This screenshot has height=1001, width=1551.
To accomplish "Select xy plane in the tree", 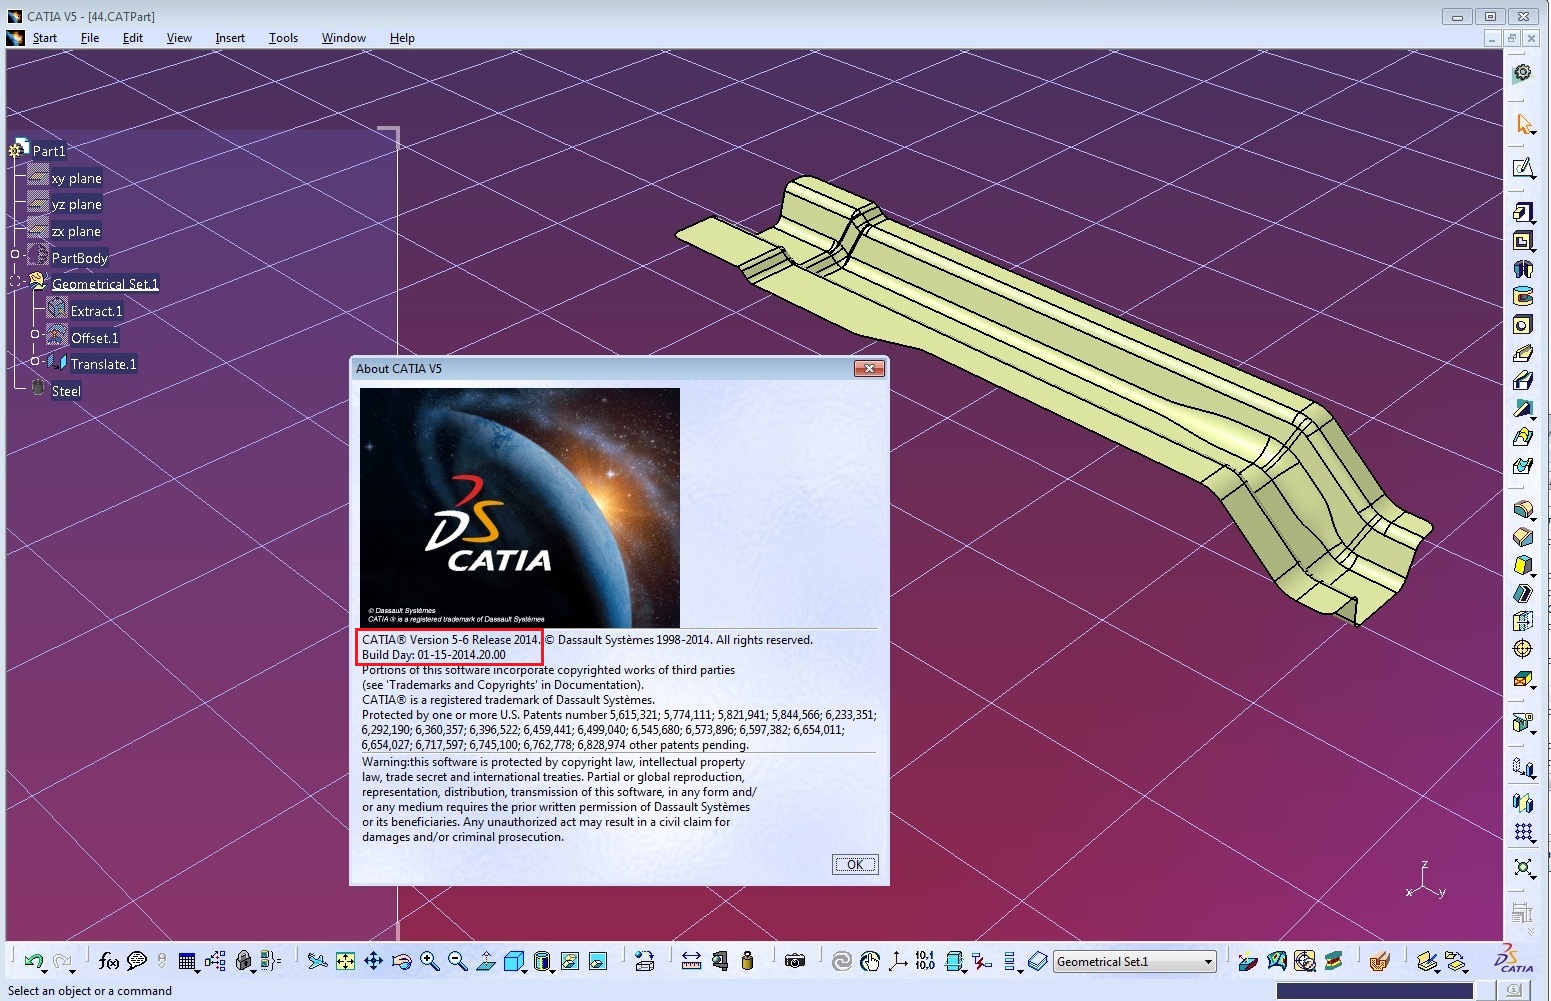I will (x=76, y=178).
